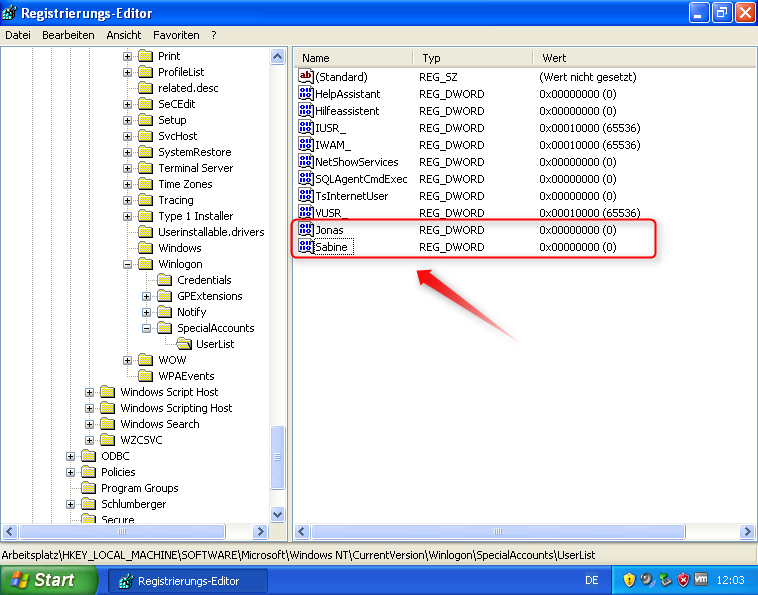Image resolution: width=758 pixels, height=595 pixels.
Task: Click the values pane scroll right arrow
Action: [747, 532]
